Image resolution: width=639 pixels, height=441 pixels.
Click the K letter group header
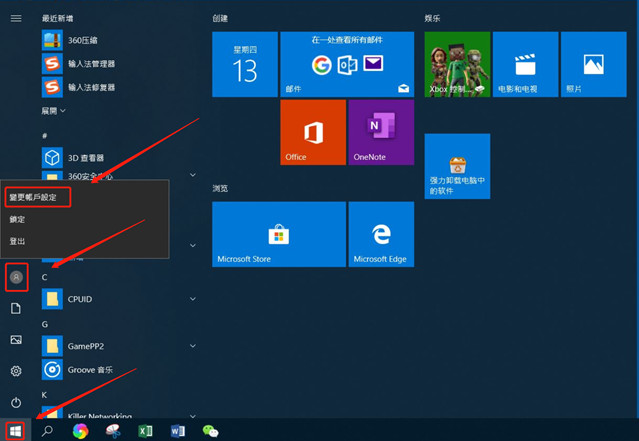tap(44, 395)
